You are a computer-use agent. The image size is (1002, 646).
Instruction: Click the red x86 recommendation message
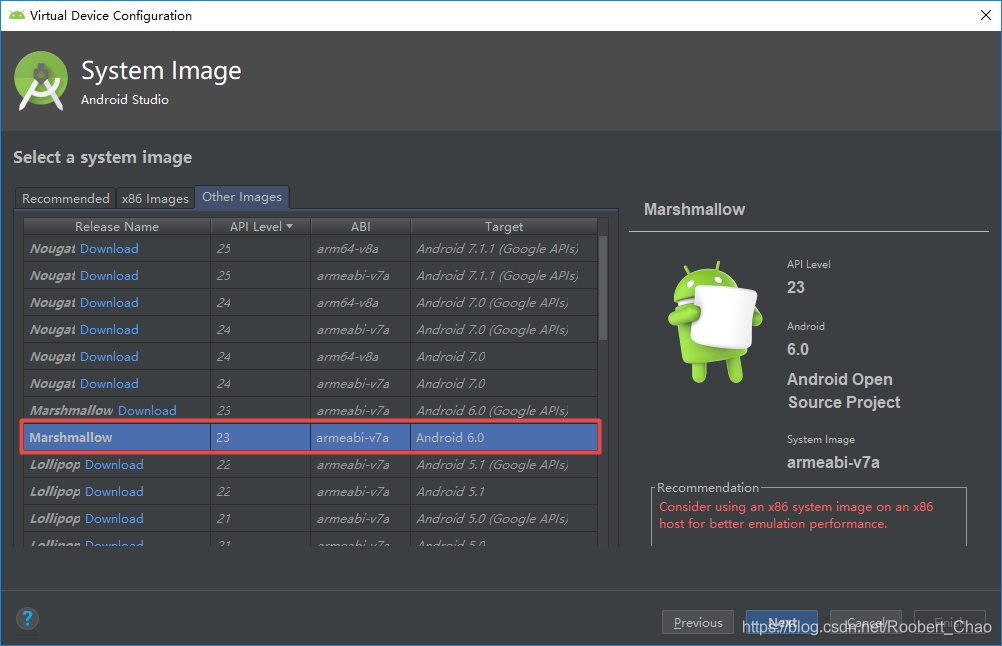click(x=796, y=515)
